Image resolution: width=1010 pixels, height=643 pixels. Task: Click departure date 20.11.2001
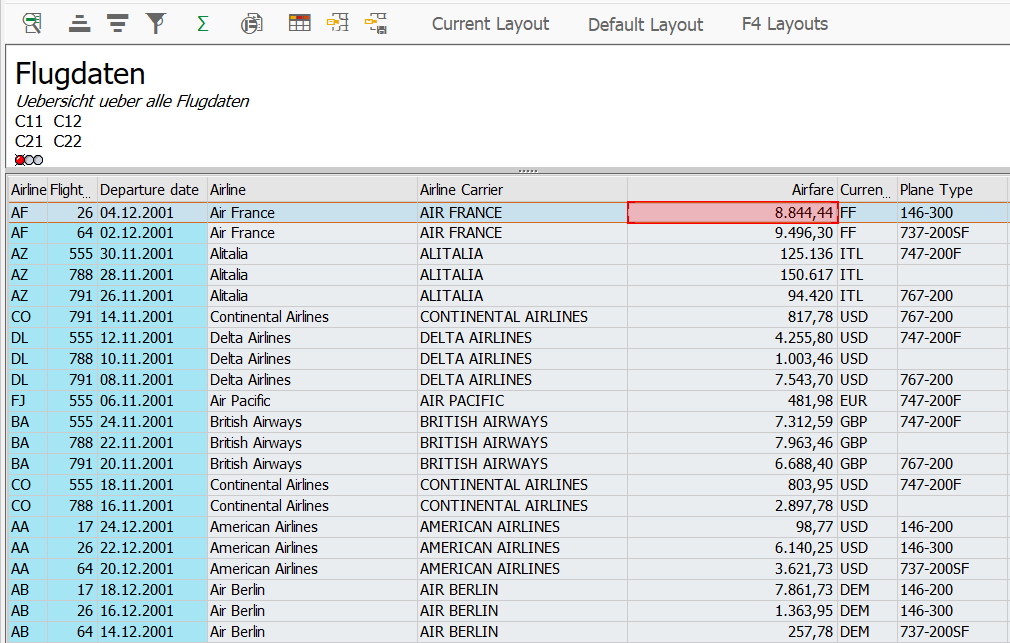pyautogui.click(x=152, y=464)
